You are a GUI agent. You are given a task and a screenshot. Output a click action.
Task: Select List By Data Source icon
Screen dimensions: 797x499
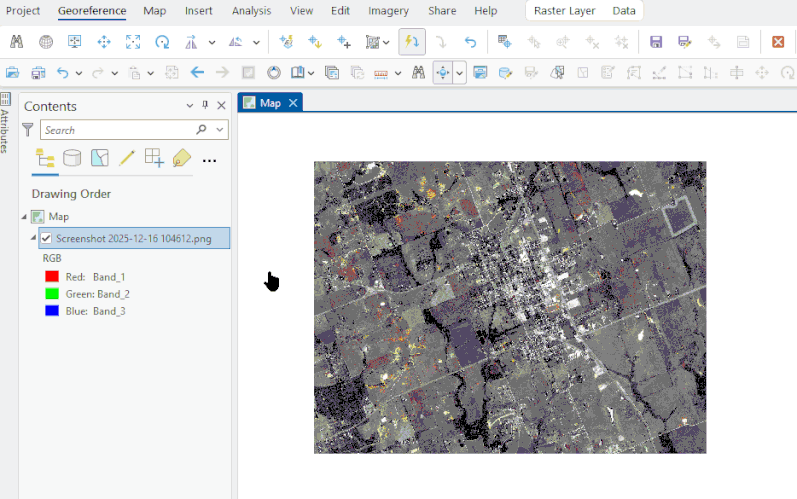click(x=72, y=158)
